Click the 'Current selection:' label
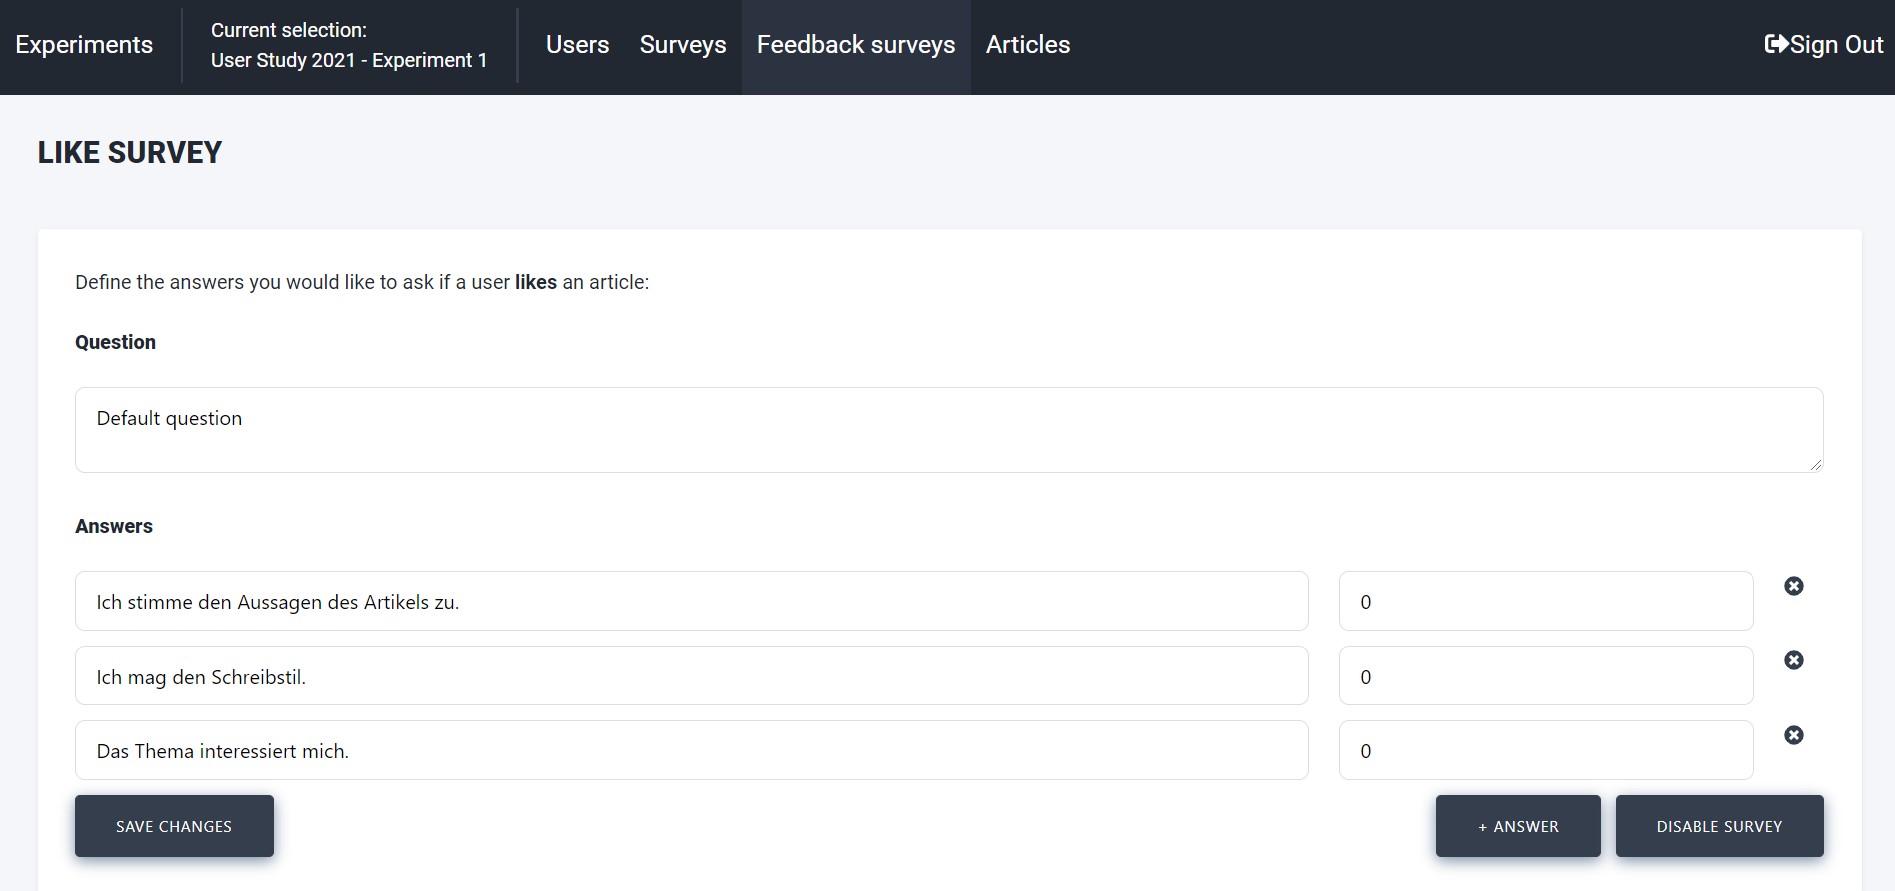This screenshot has height=891, width=1895. click(289, 30)
